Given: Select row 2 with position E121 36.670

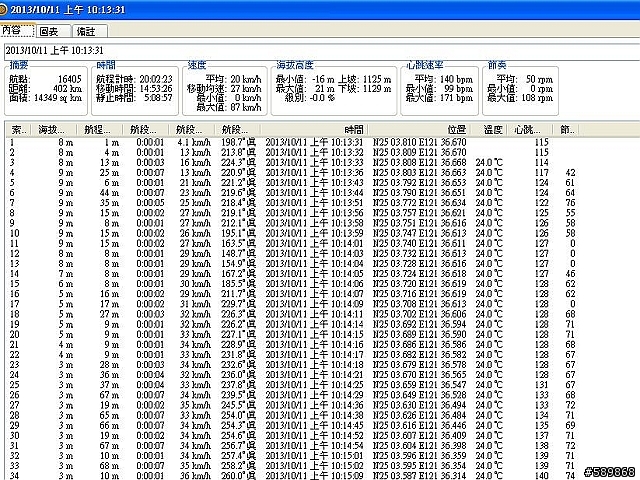Looking at the screenshot, I should [293, 153].
